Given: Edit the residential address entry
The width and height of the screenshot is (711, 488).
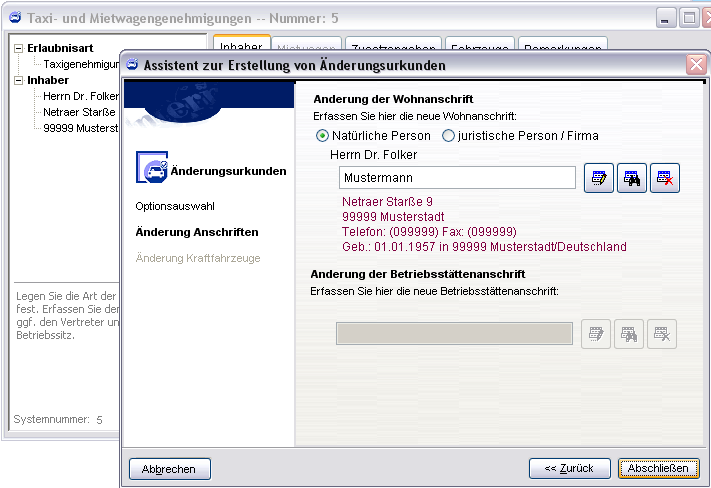Looking at the screenshot, I should click(599, 178).
